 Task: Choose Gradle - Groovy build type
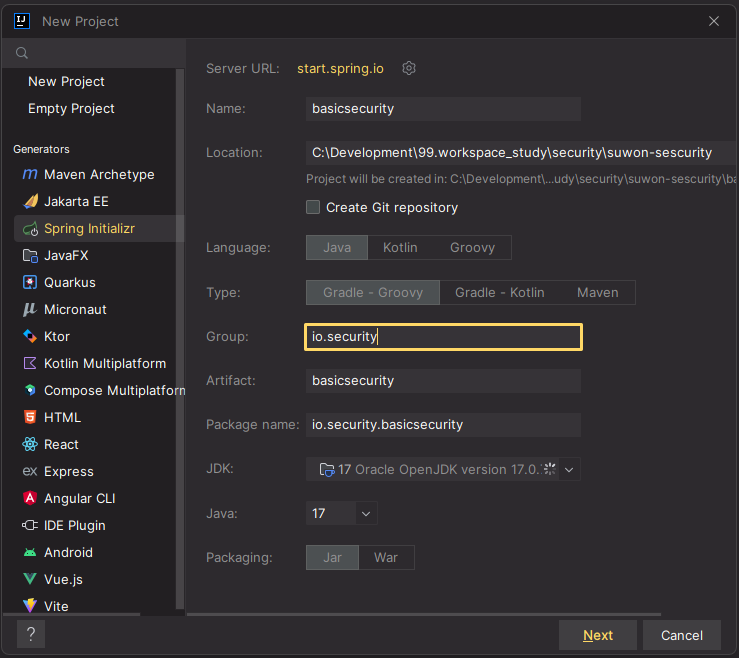click(x=373, y=292)
